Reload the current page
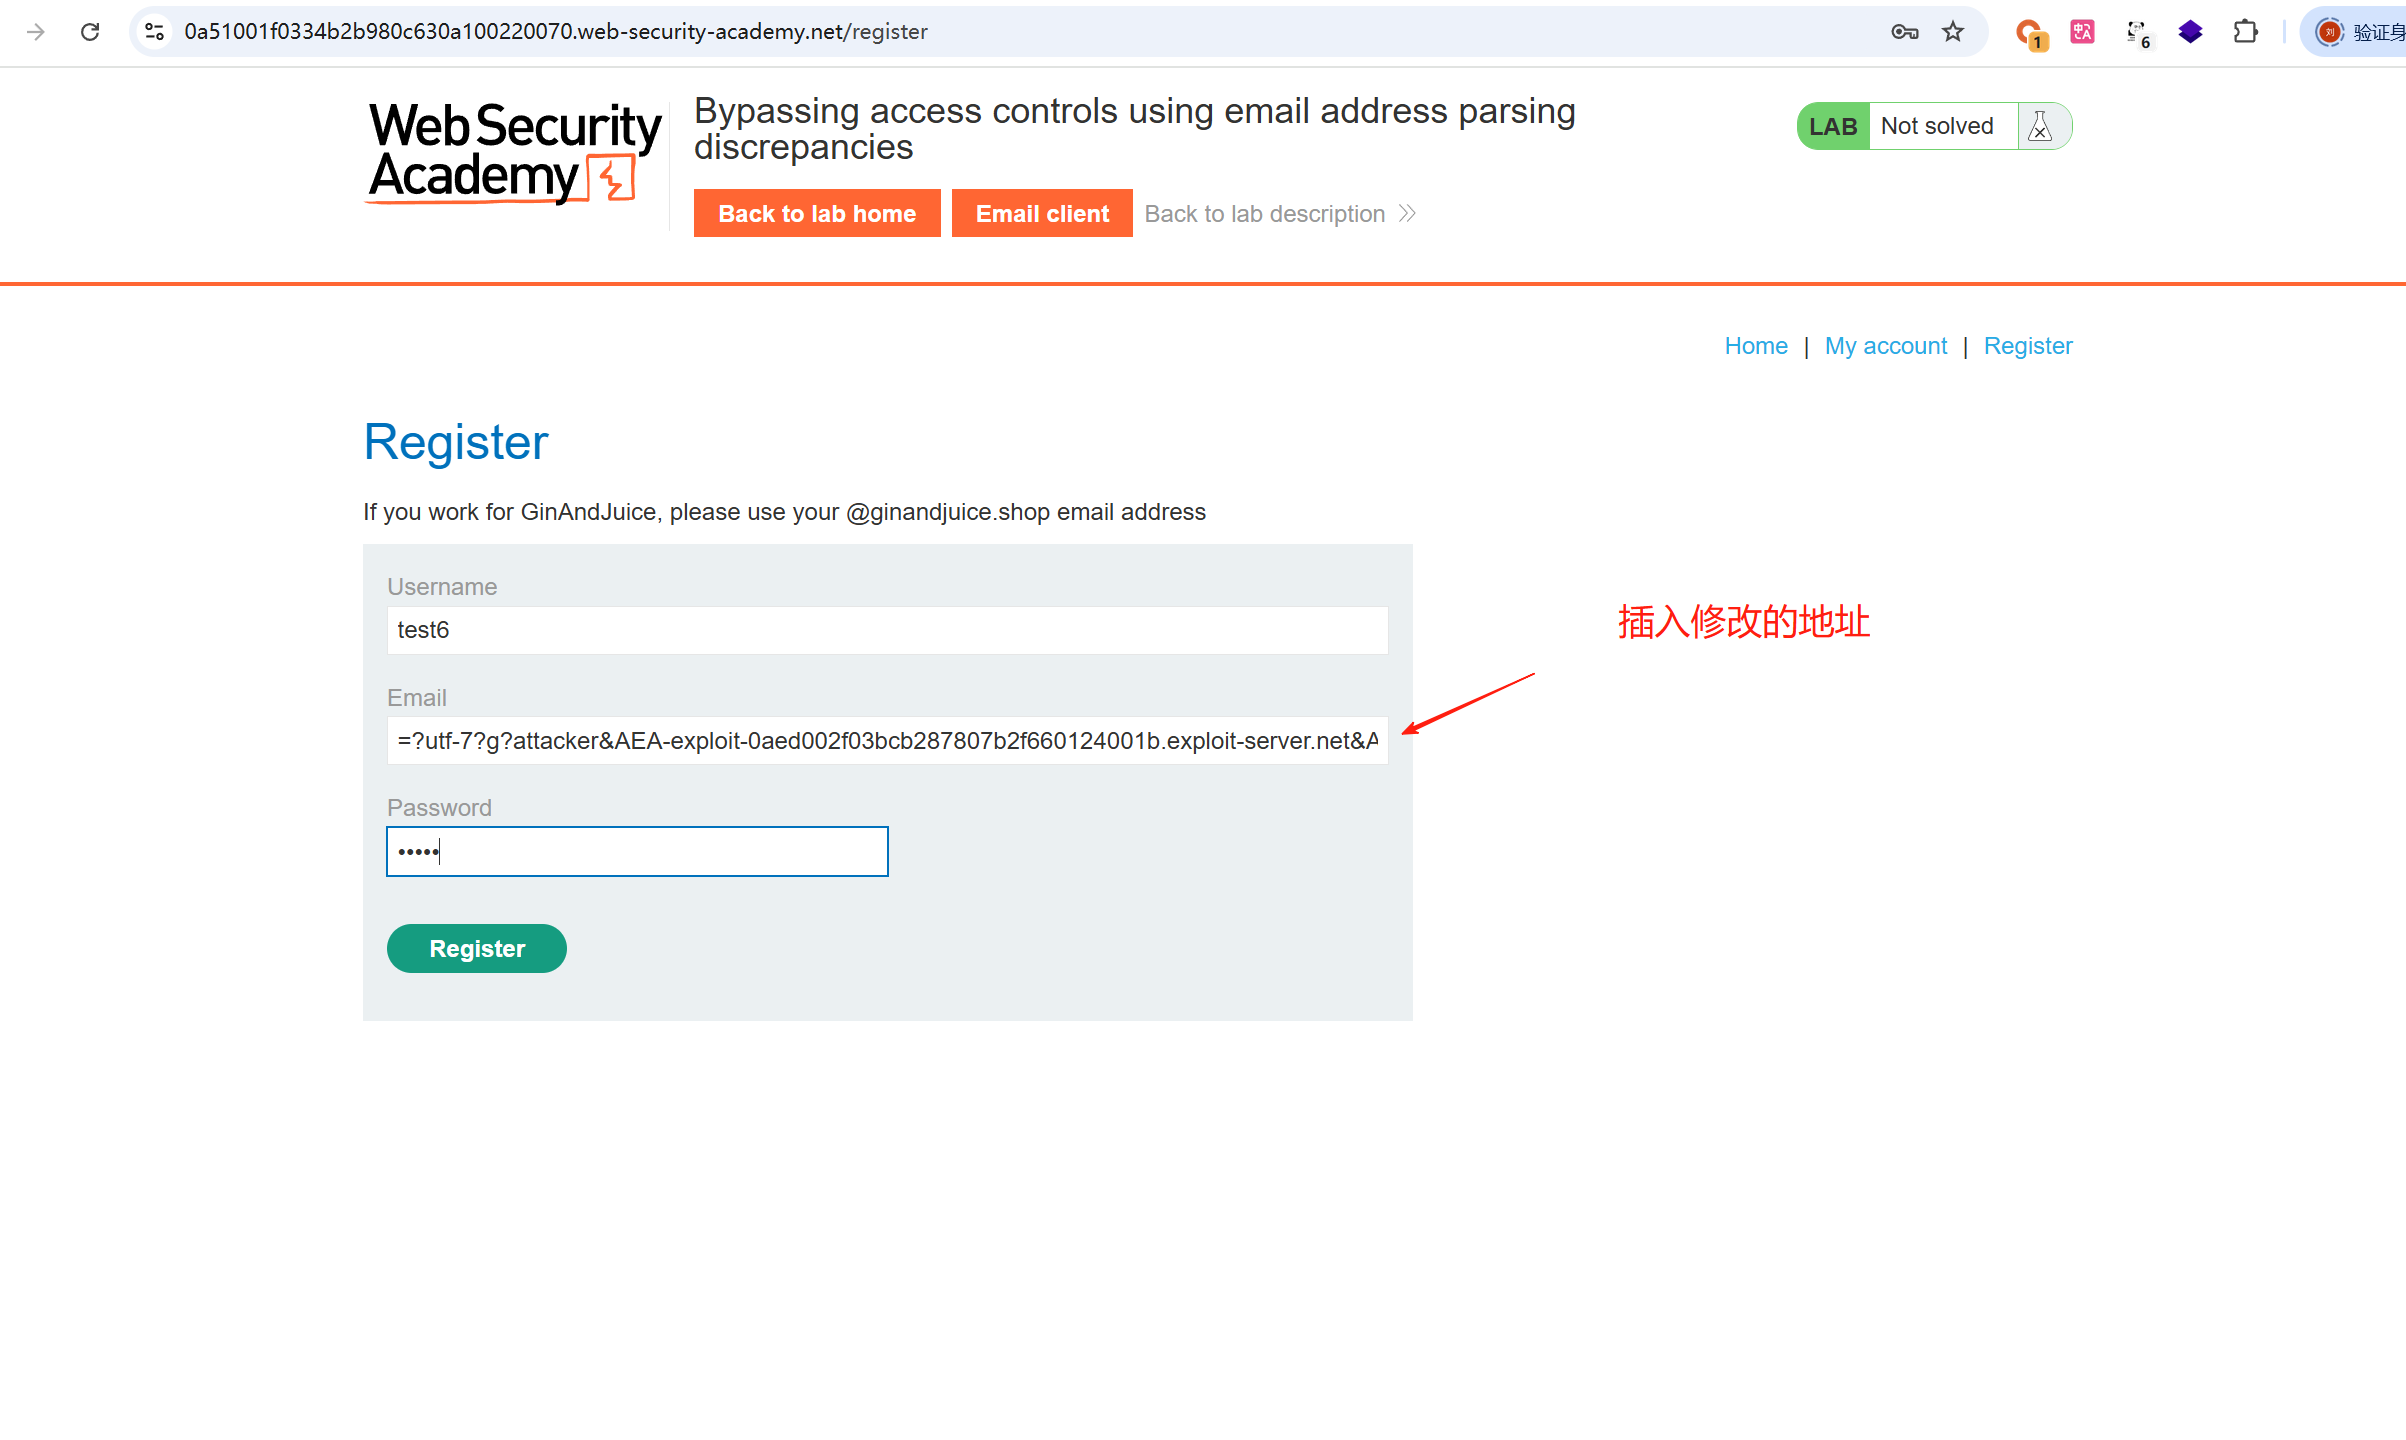Viewport: 2406px width, 1440px height. pyautogui.click(x=90, y=32)
